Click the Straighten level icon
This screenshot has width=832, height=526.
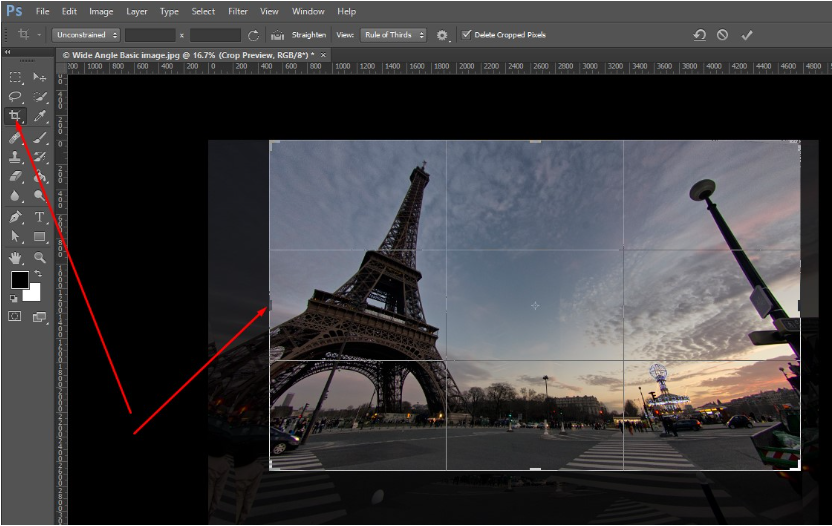point(278,35)
